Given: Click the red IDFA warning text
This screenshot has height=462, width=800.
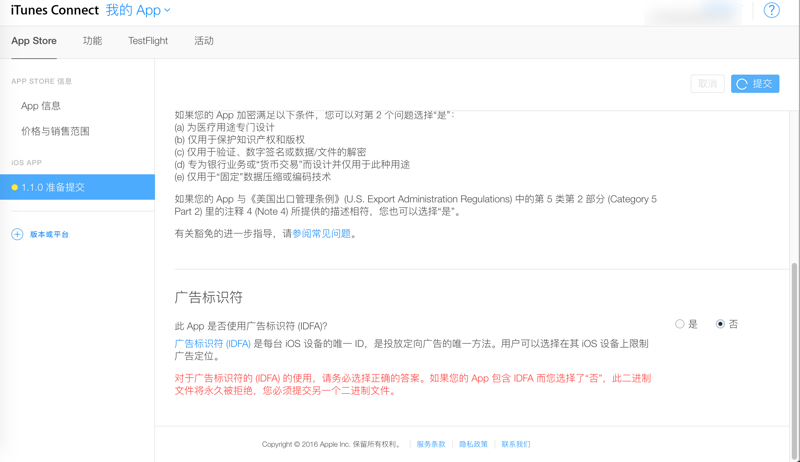Looking at the screenshot, I should [x=413, y=384].
